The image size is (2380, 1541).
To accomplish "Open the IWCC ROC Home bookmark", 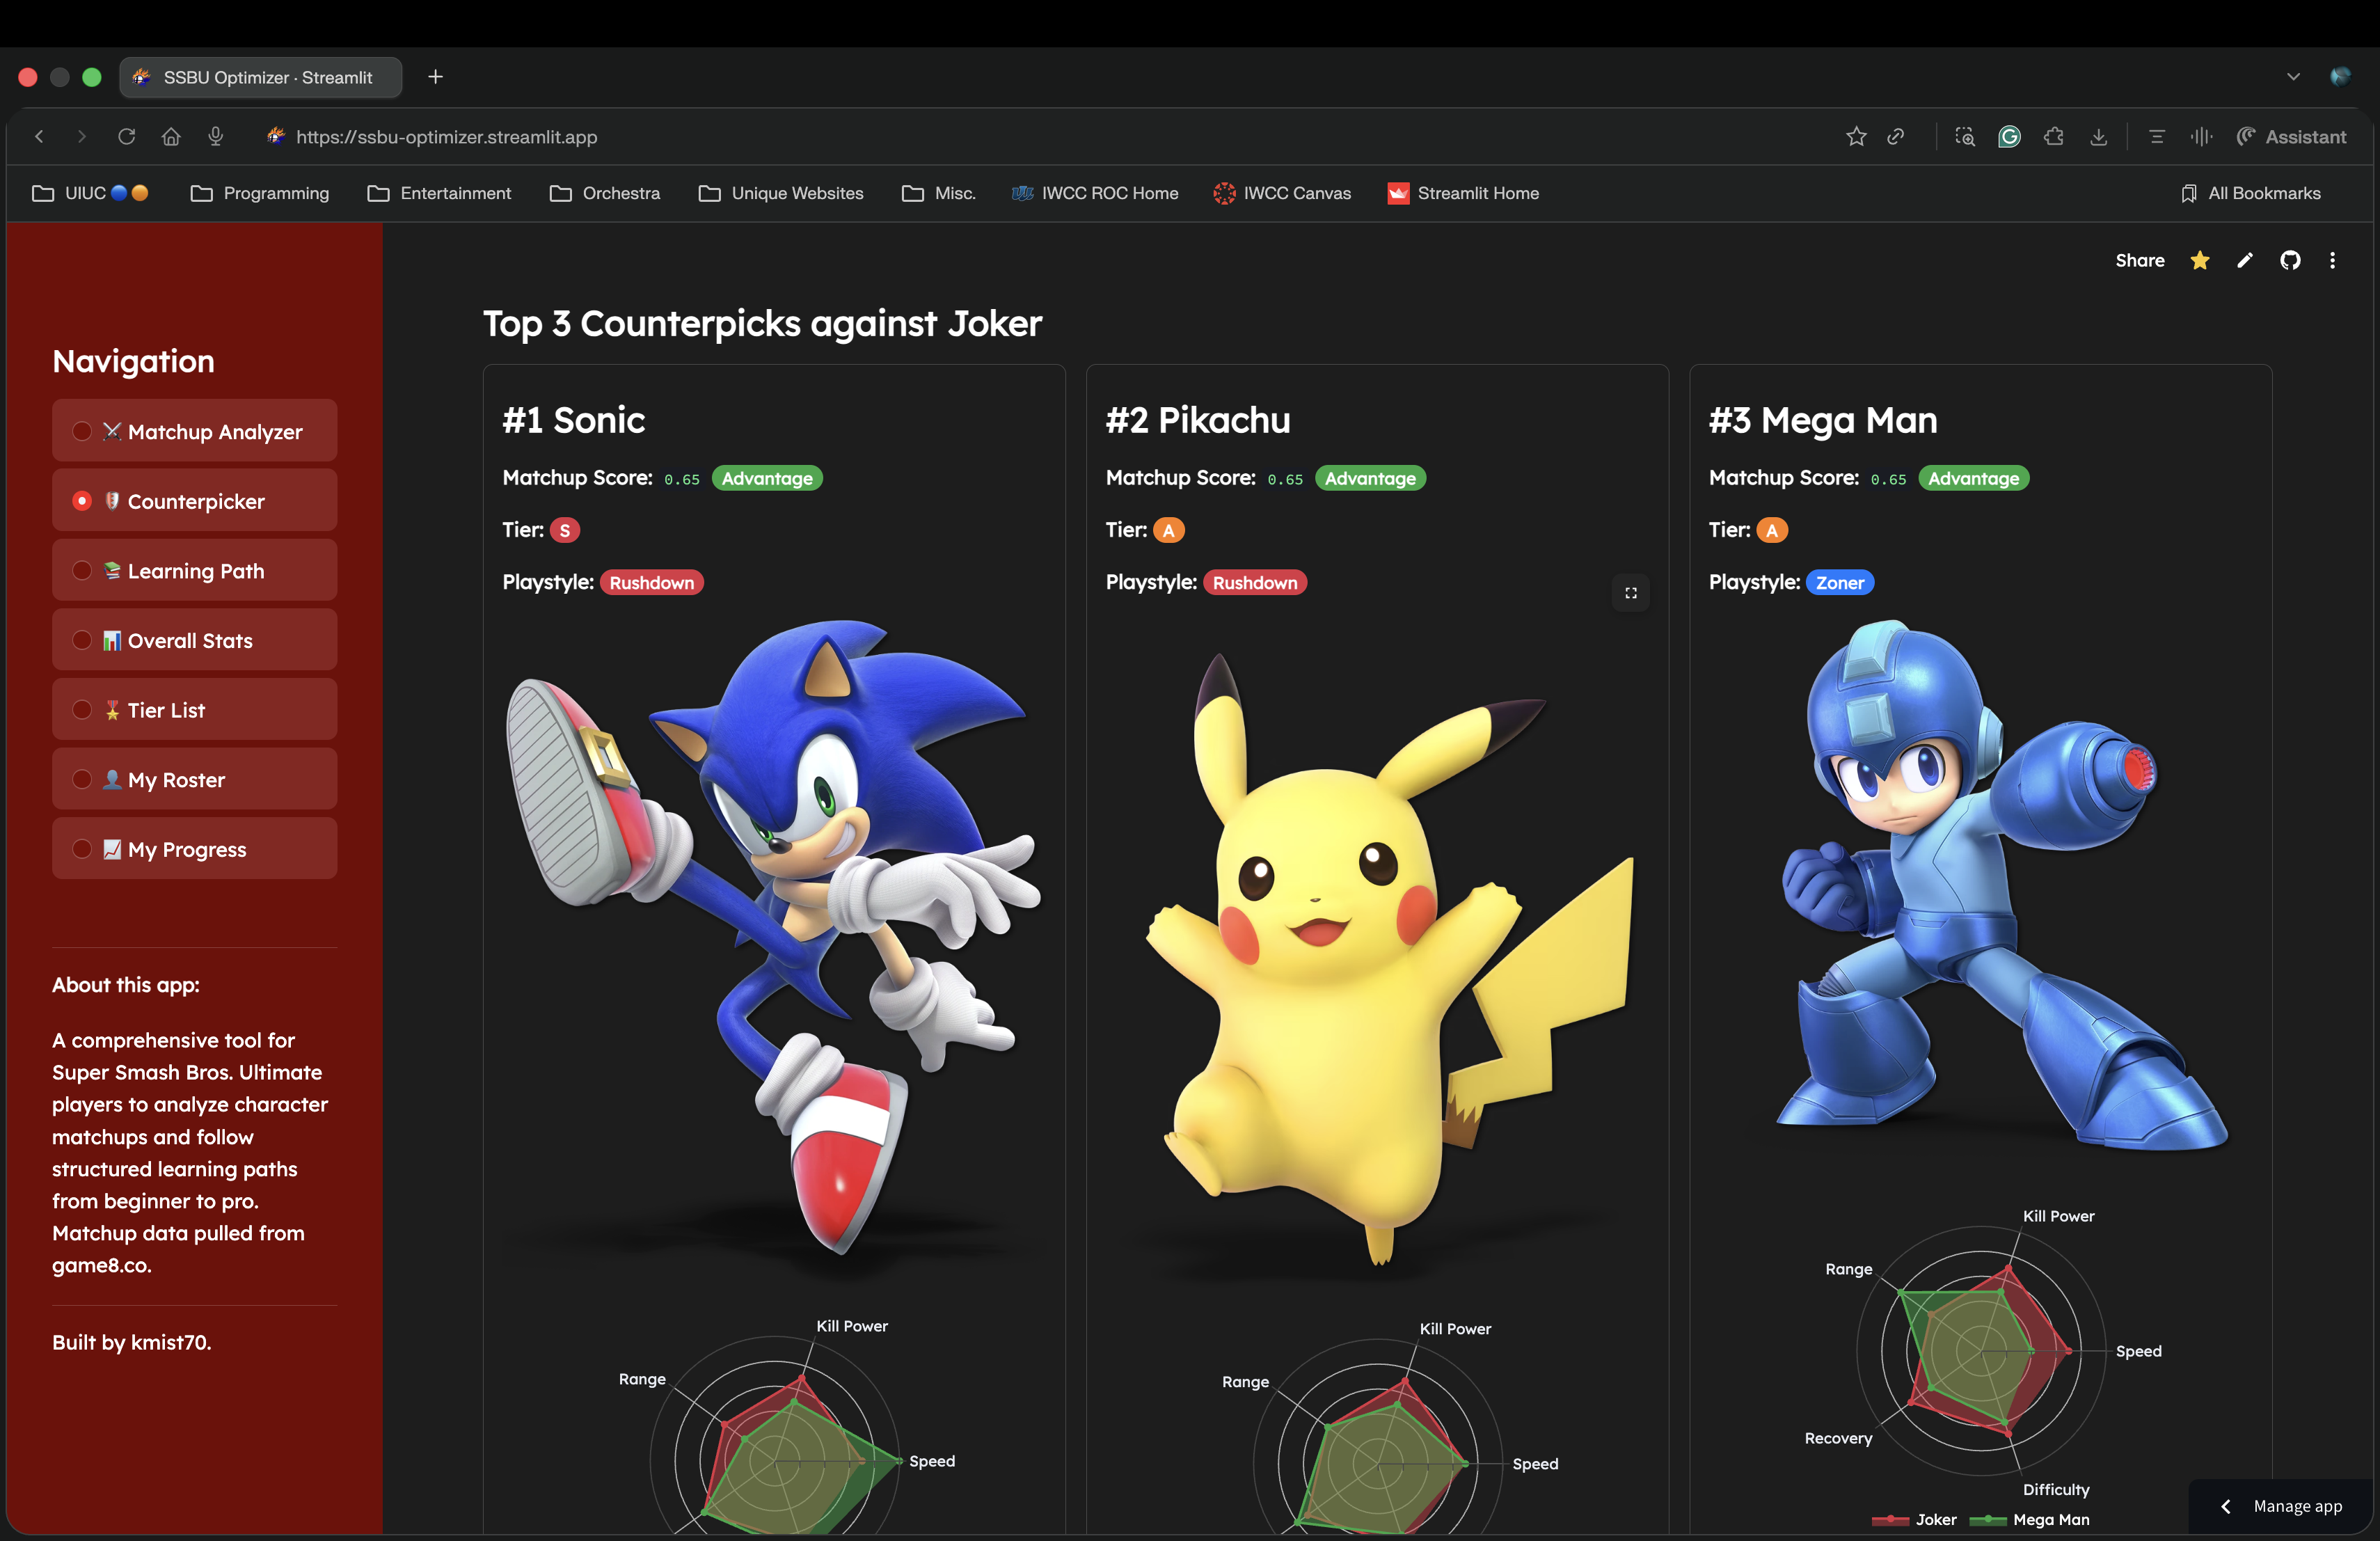I will click(1095, 193).
